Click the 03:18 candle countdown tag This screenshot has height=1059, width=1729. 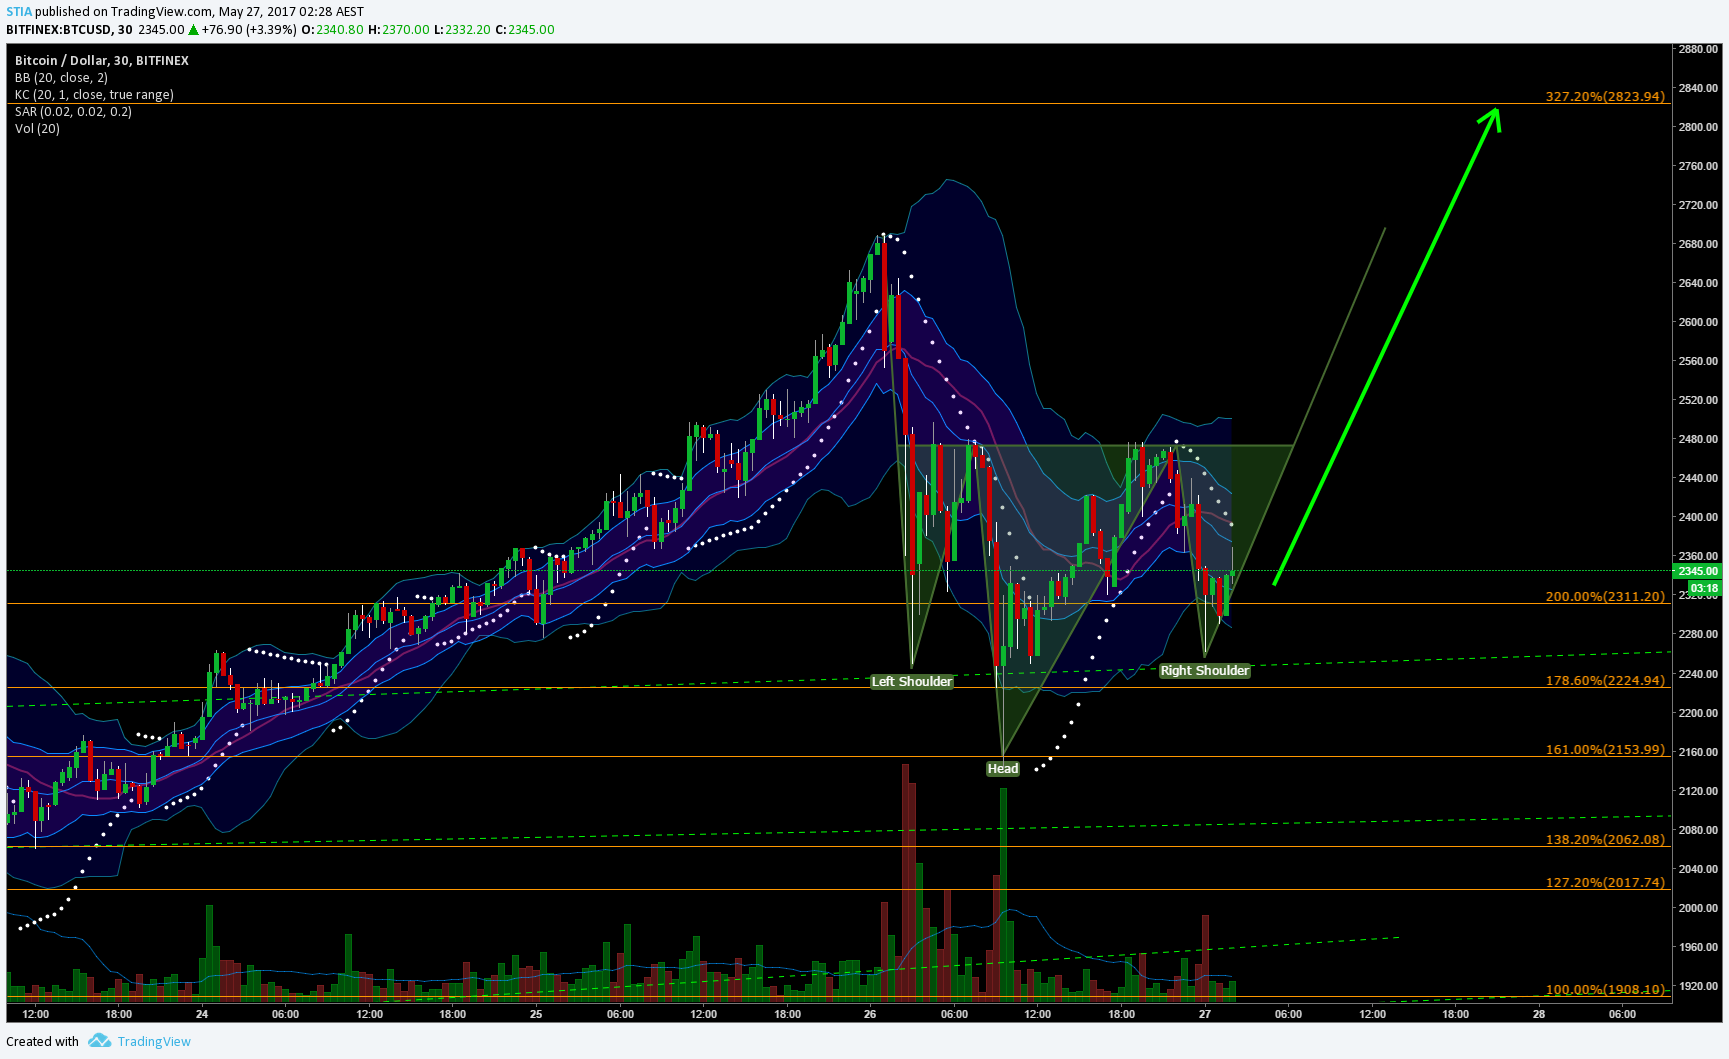coord(1704,589)
